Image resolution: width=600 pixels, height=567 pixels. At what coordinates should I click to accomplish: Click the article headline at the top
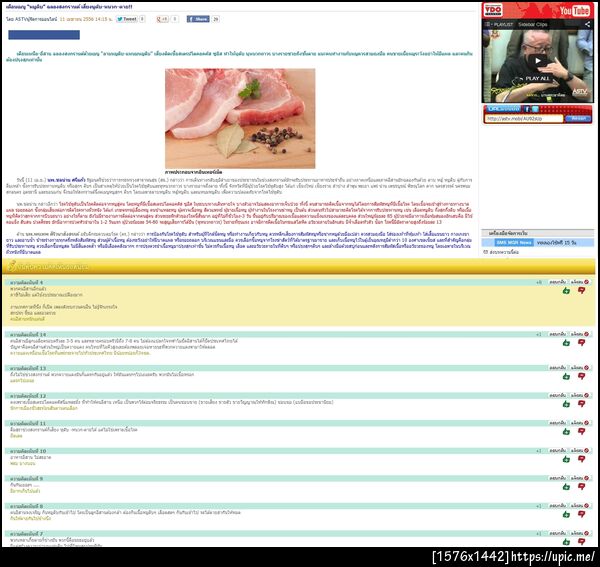click(x=69, y=7)
